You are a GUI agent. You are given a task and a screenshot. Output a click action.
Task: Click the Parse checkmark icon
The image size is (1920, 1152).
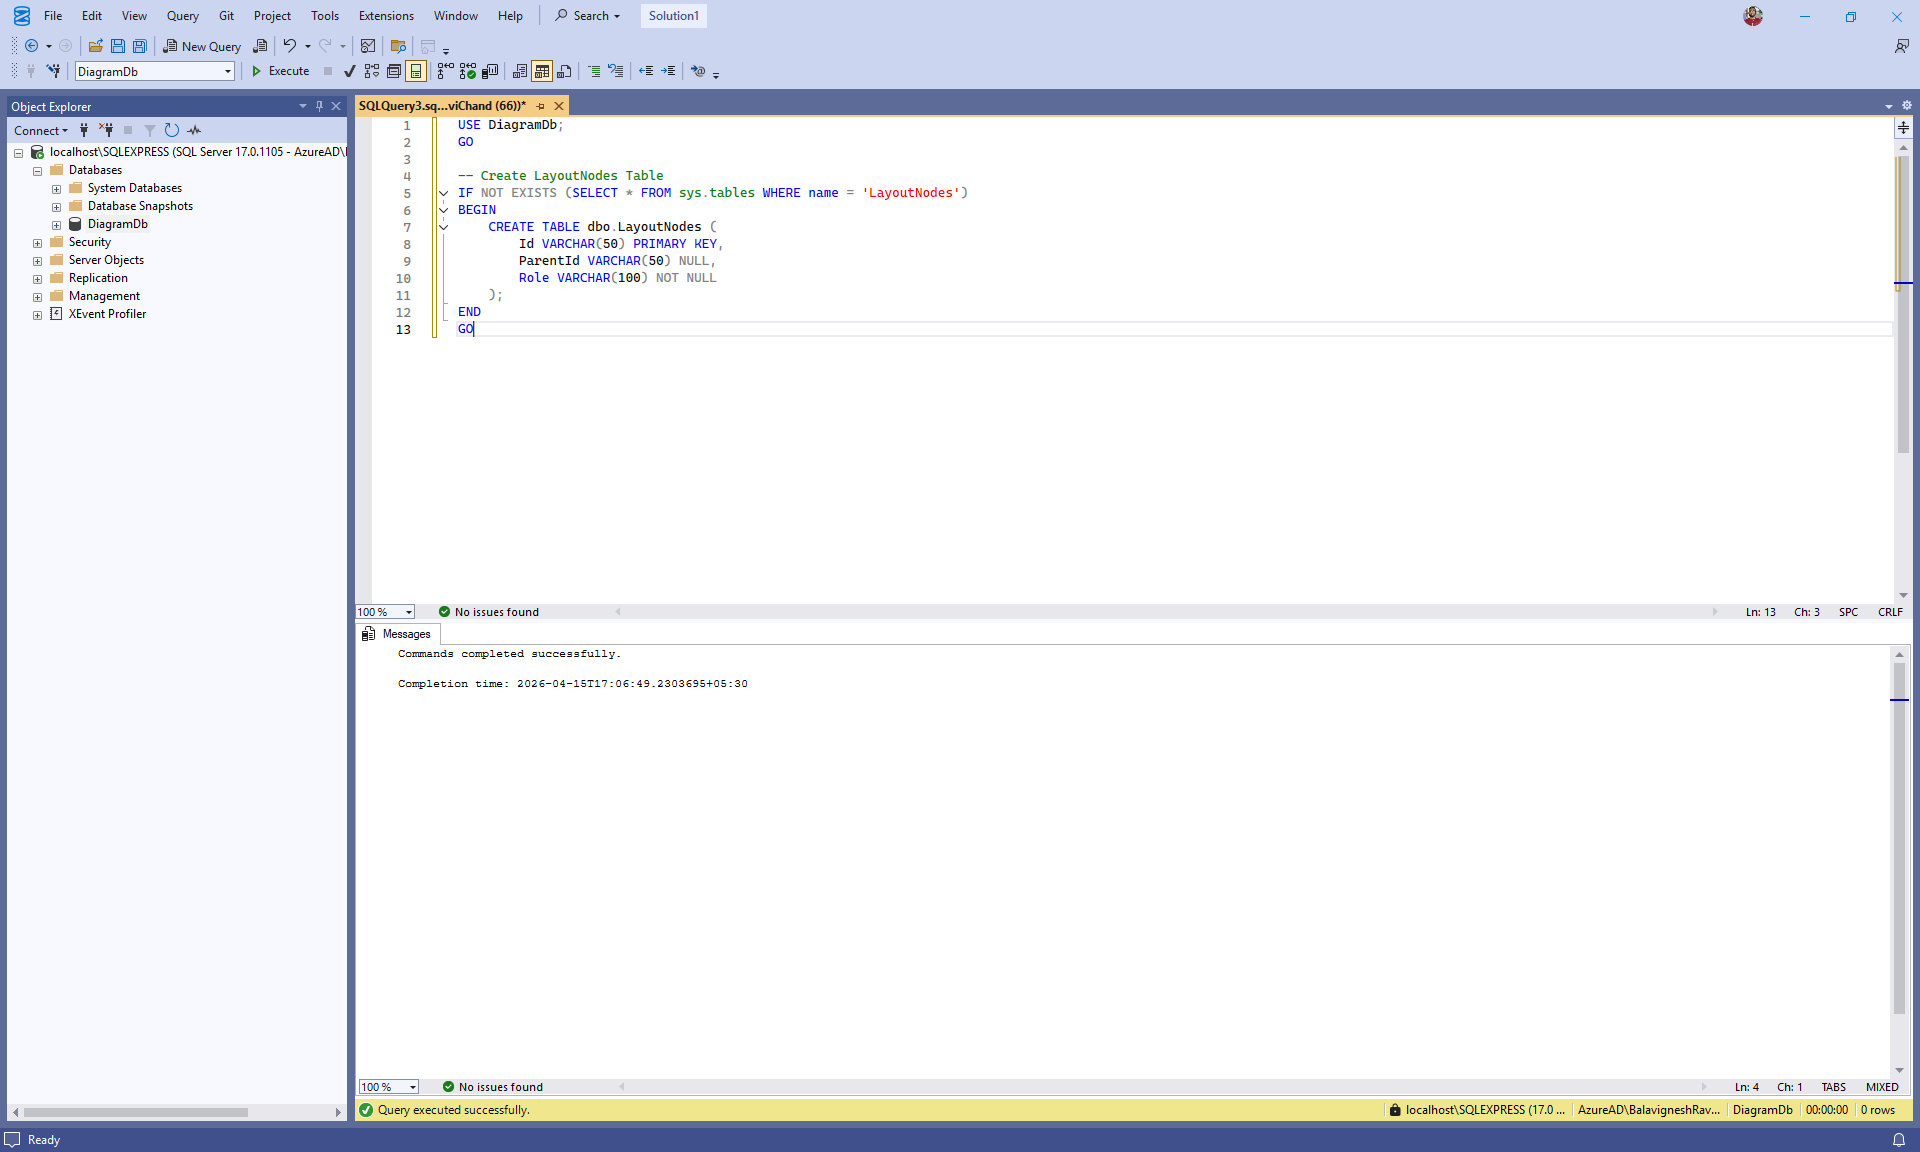pyautogui.click(x=349, y=71)
